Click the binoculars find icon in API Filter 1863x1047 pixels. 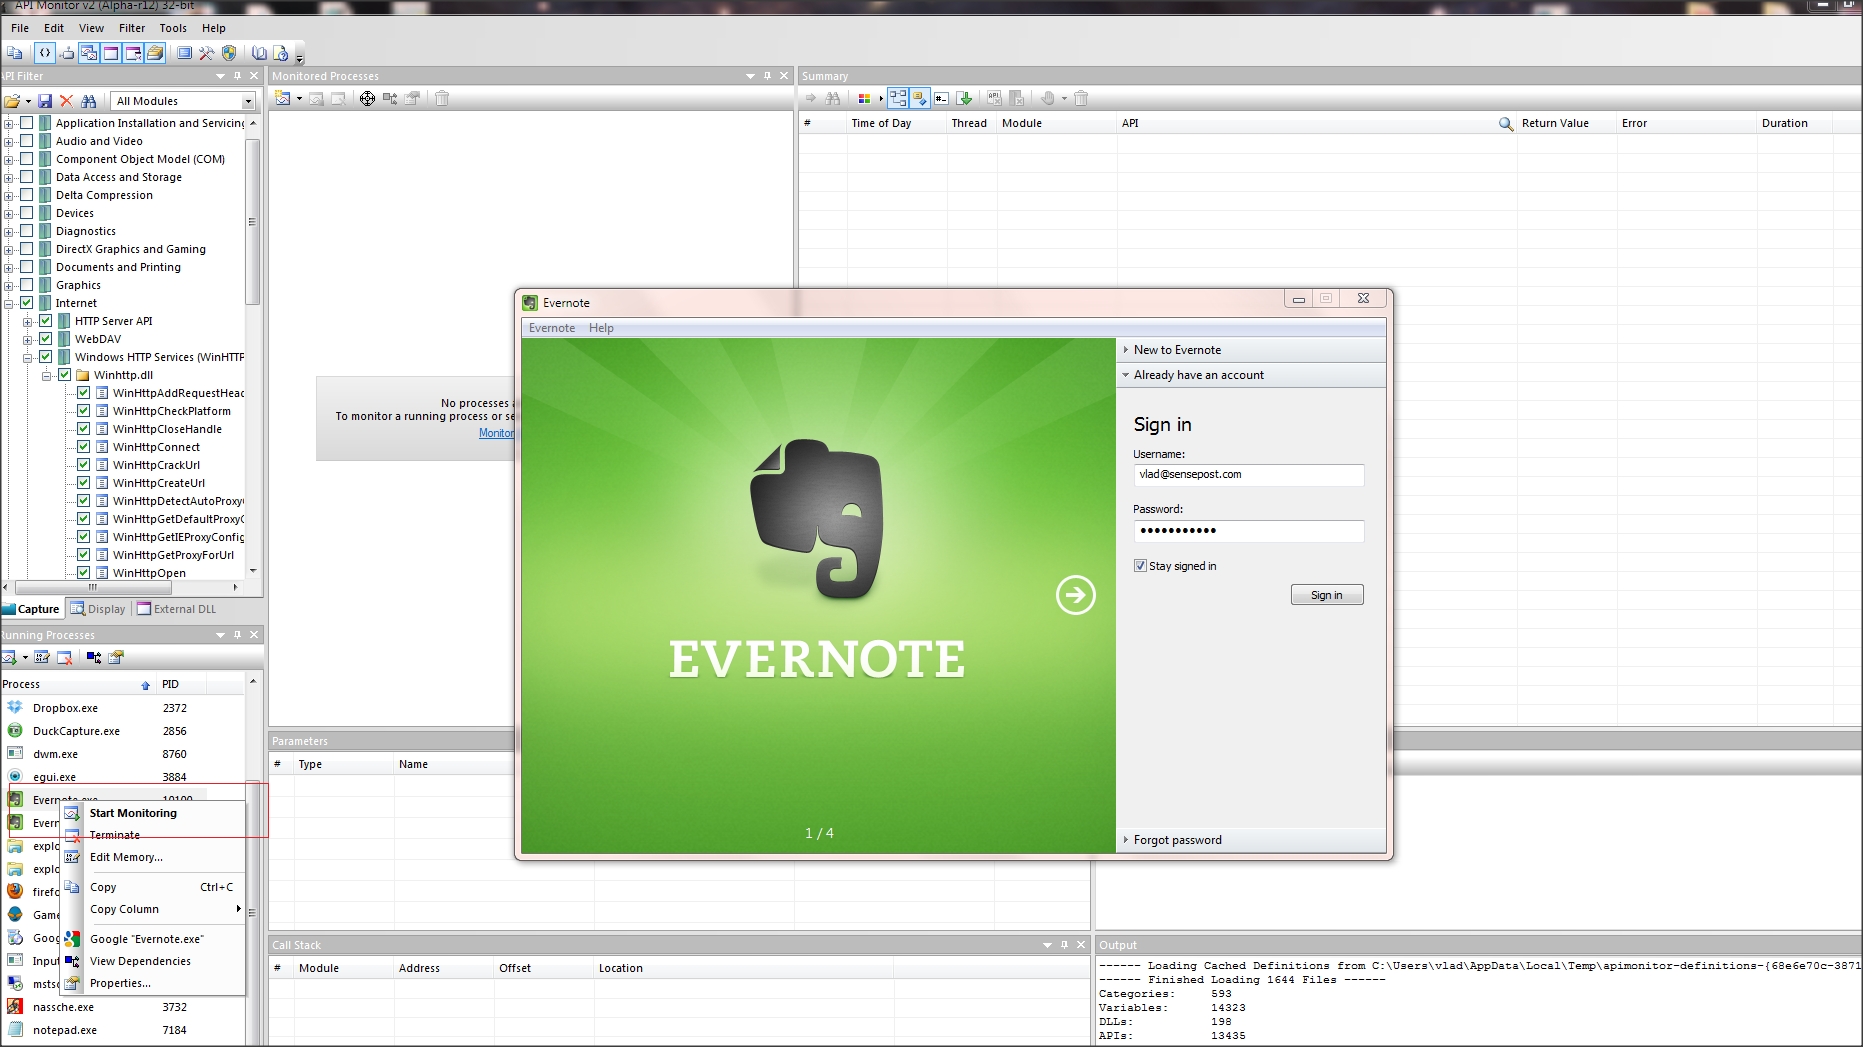point(89,101)
